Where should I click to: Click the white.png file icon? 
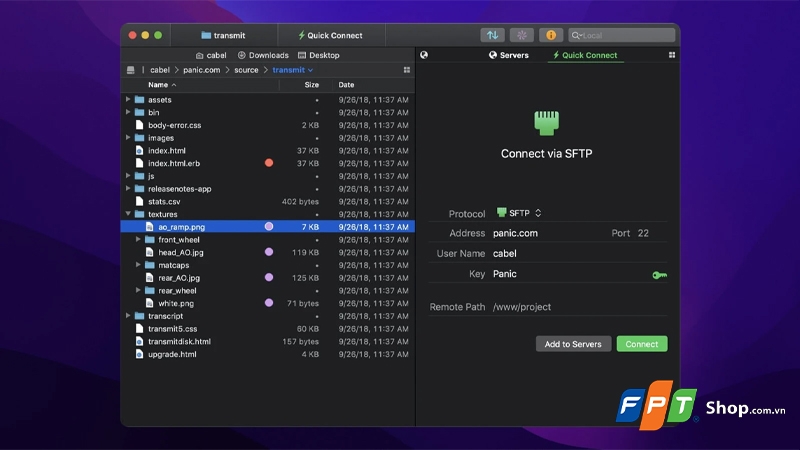[149, 303]
